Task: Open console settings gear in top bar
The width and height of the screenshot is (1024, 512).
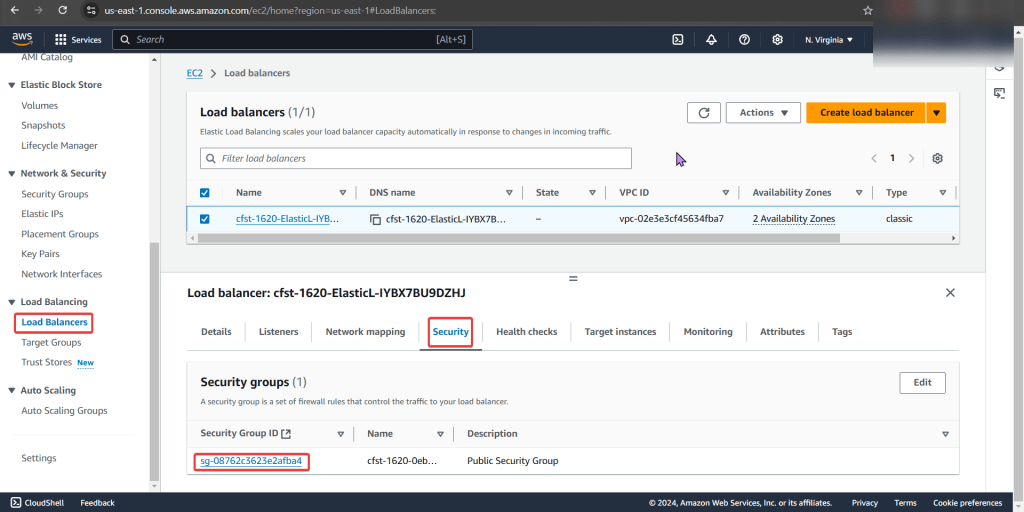Action: pyautogui.click(x=777, y=40)
